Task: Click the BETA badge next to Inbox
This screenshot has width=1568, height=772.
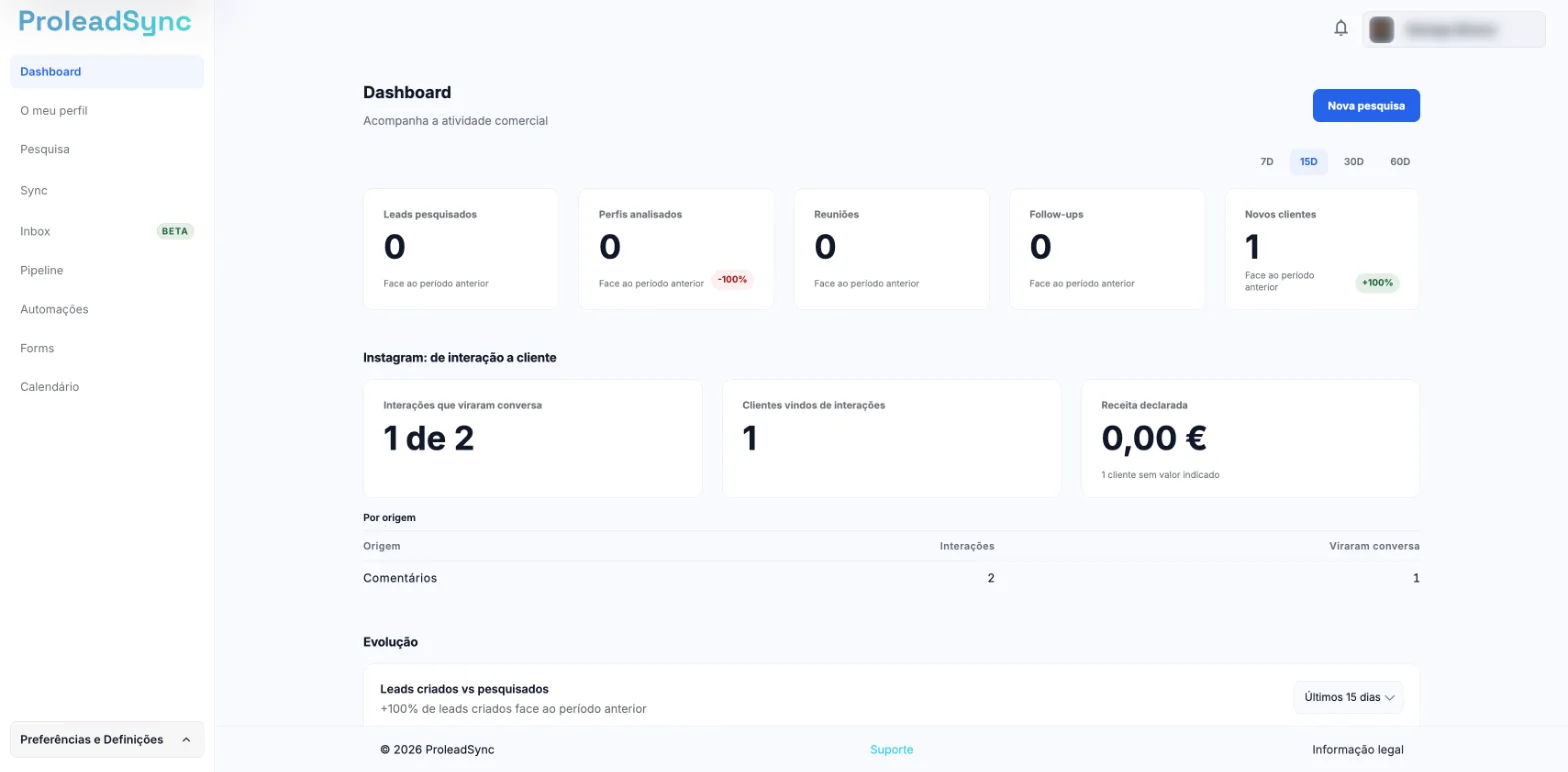Action: tap(175, 231)
